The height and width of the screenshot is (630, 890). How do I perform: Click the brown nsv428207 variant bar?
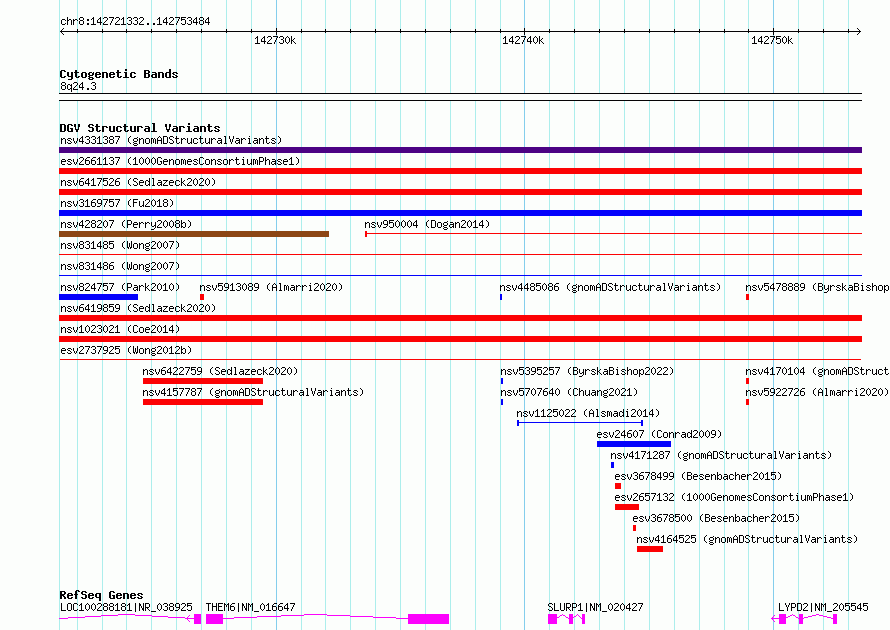click(x=194, y=234)
